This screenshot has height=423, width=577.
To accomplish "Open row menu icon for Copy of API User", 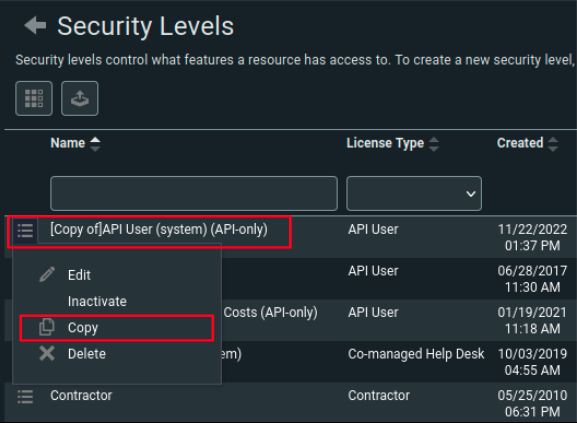I will pyautogui.click(x=25, y=231).
